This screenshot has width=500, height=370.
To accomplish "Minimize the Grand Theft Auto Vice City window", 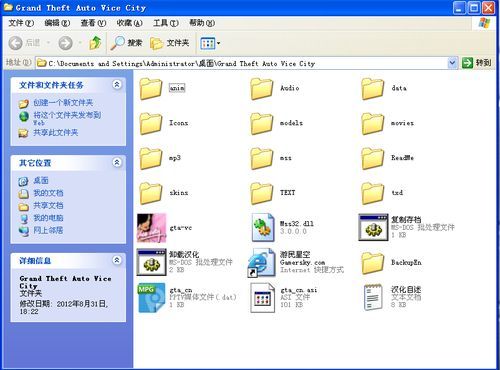I will [x=459, y=8].
